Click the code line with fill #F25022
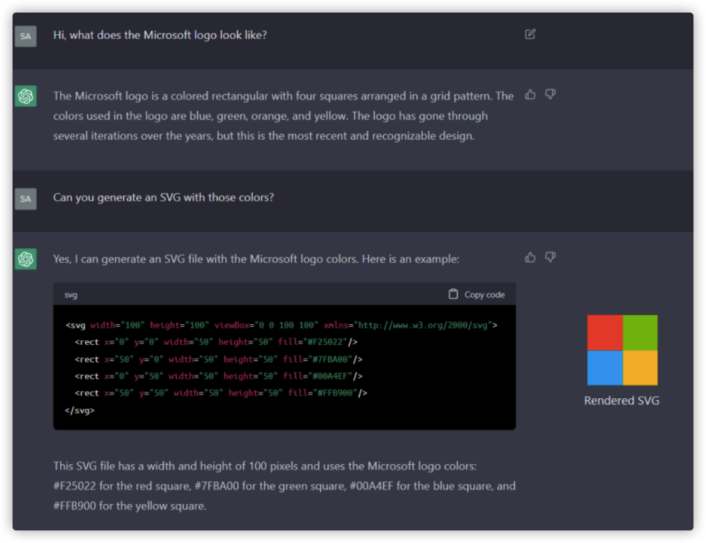The width and height of the screenshot is (706, 543). pos(216,342)
